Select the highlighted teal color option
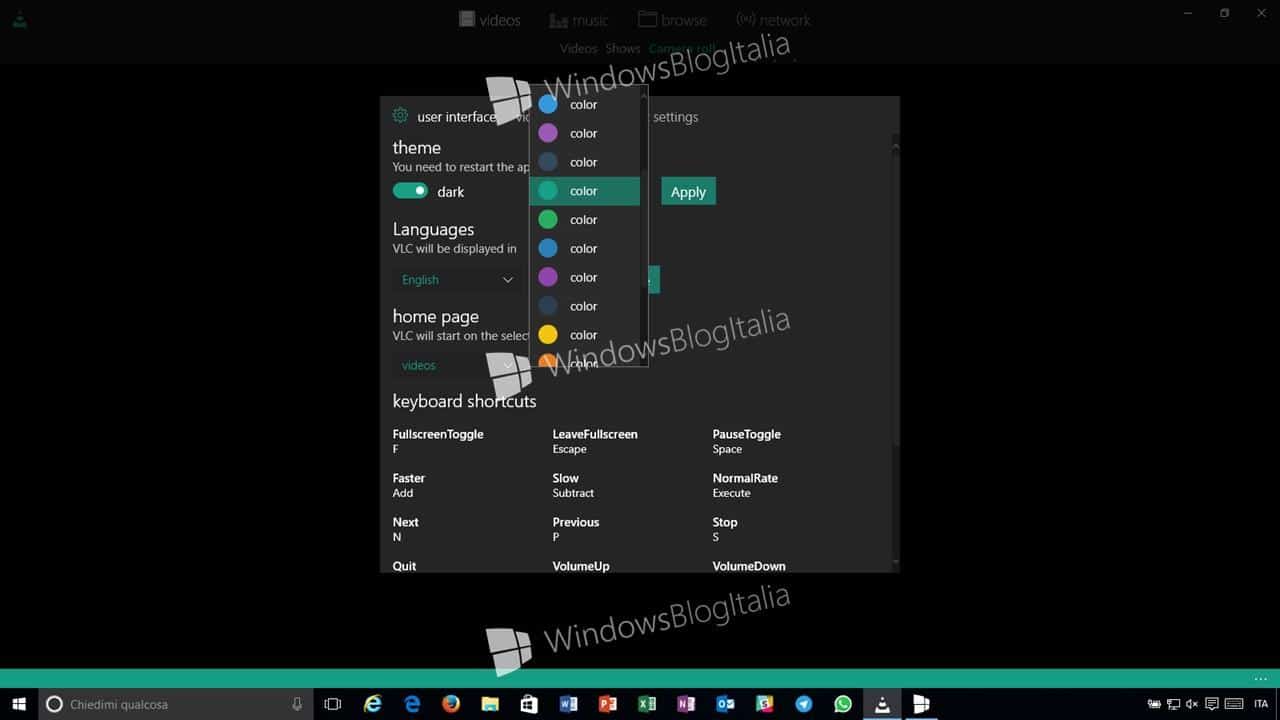The image size is (1280, 720). tap(584, 191)
